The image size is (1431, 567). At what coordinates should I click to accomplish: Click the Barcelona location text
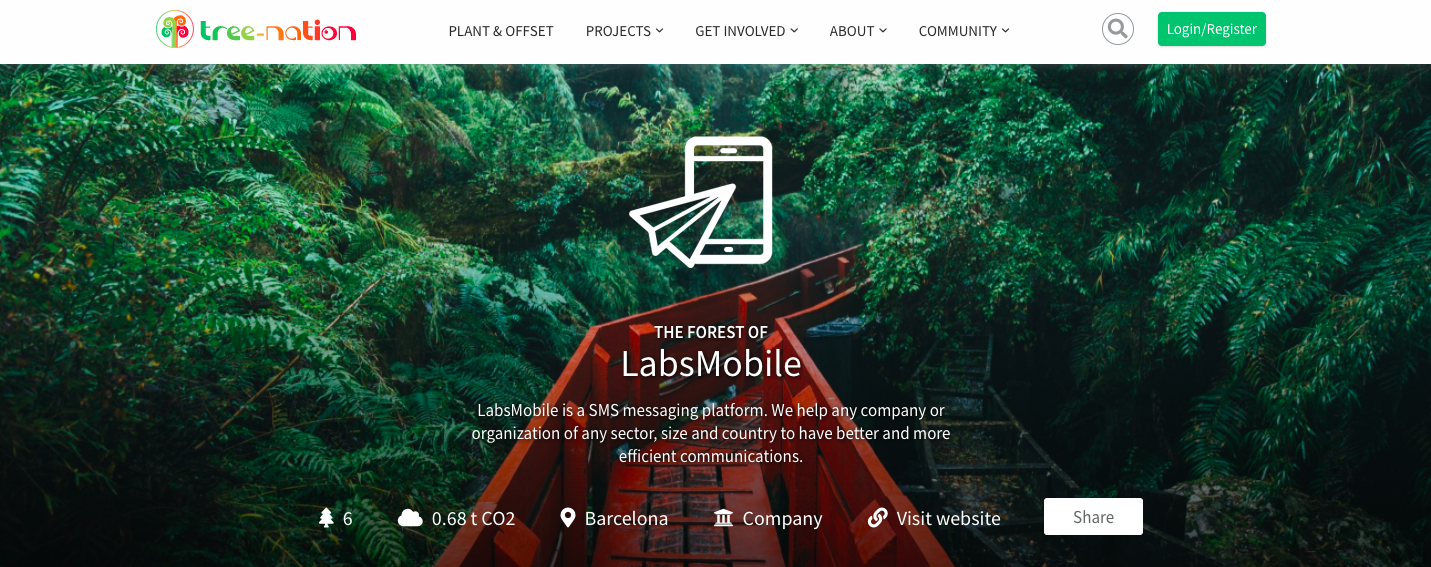626,518
